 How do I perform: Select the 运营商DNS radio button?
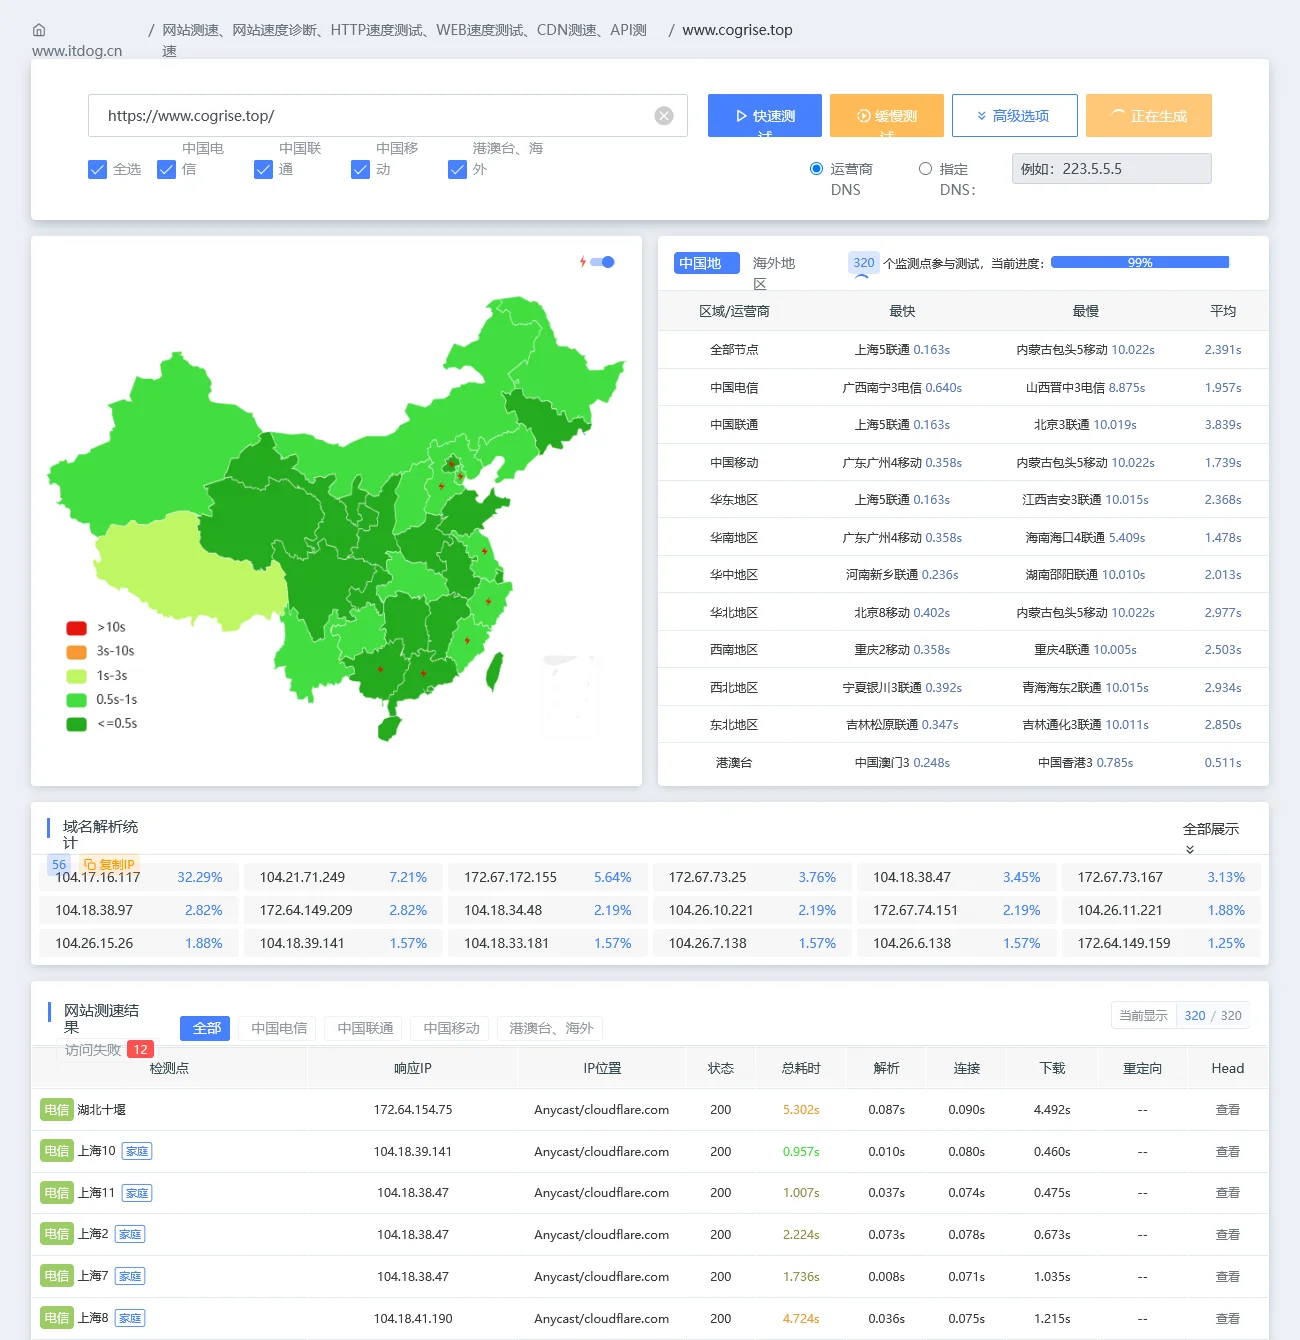tap(816, 169)
